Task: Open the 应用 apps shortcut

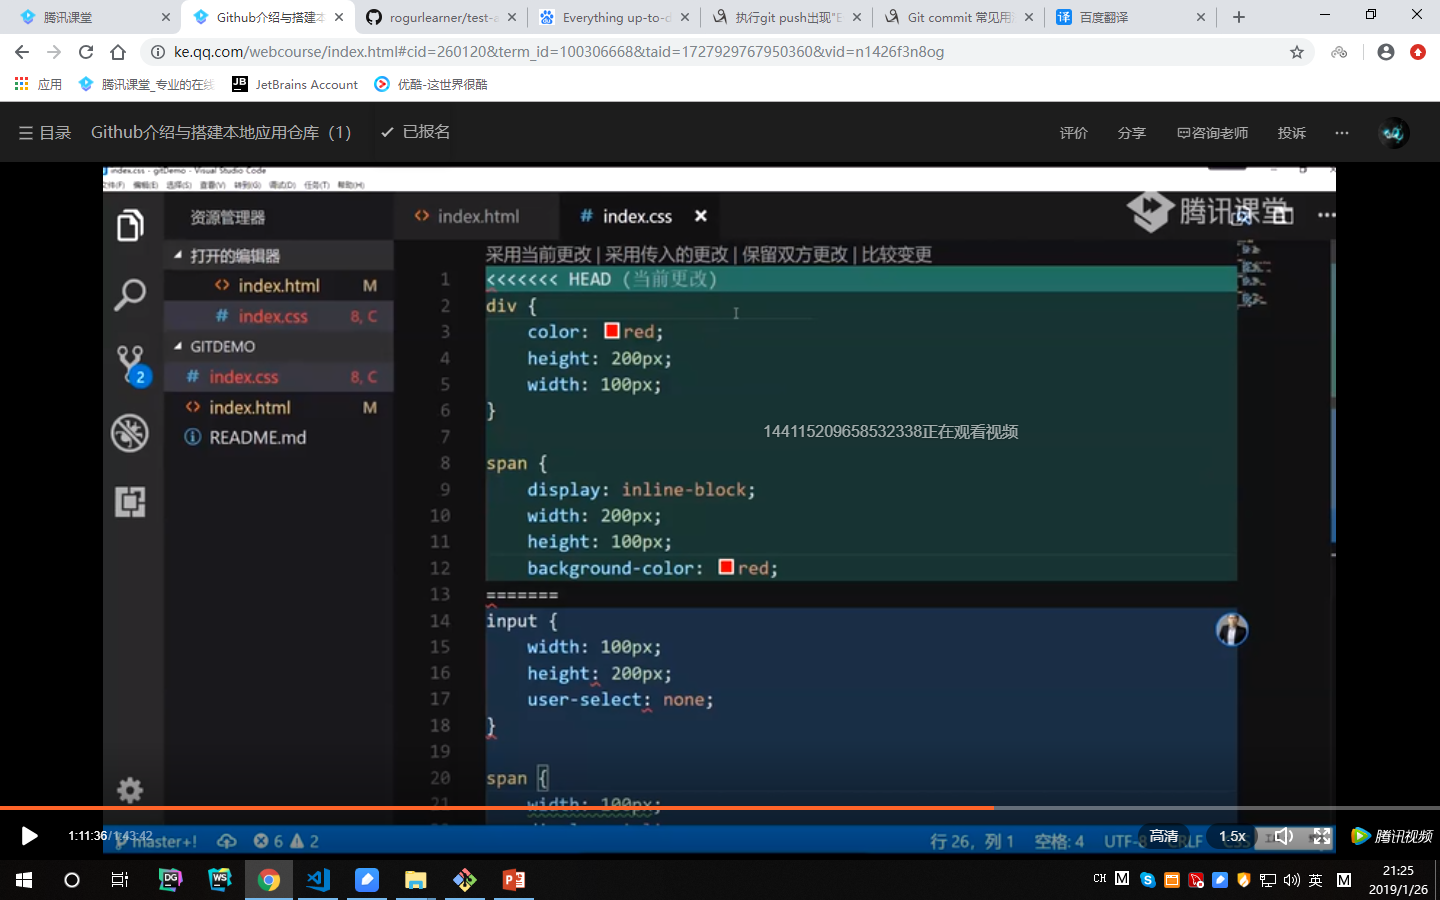Action: tap(38, 84)
